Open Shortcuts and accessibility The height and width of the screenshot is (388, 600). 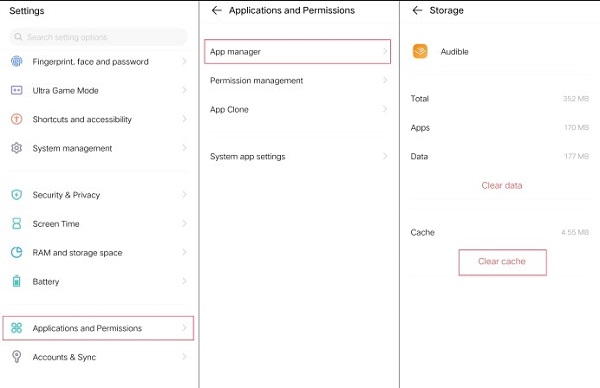(x=99, y=119)
